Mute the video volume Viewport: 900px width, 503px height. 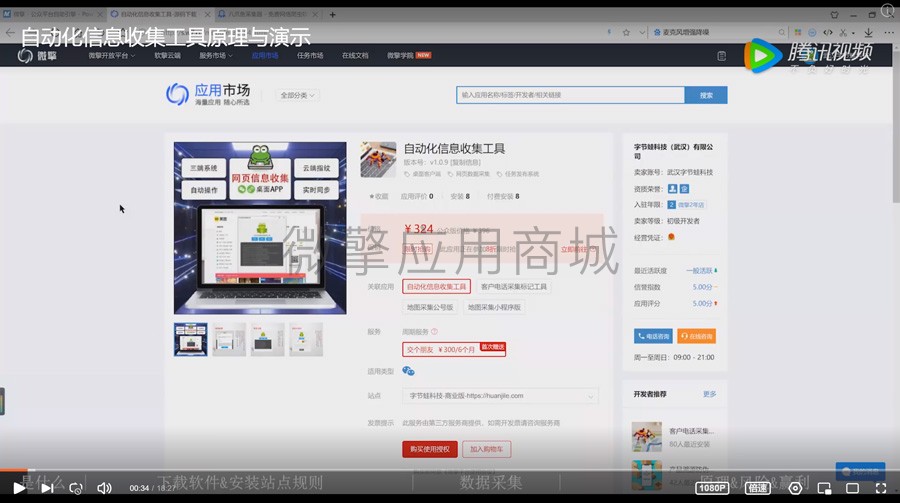(104, 488)
